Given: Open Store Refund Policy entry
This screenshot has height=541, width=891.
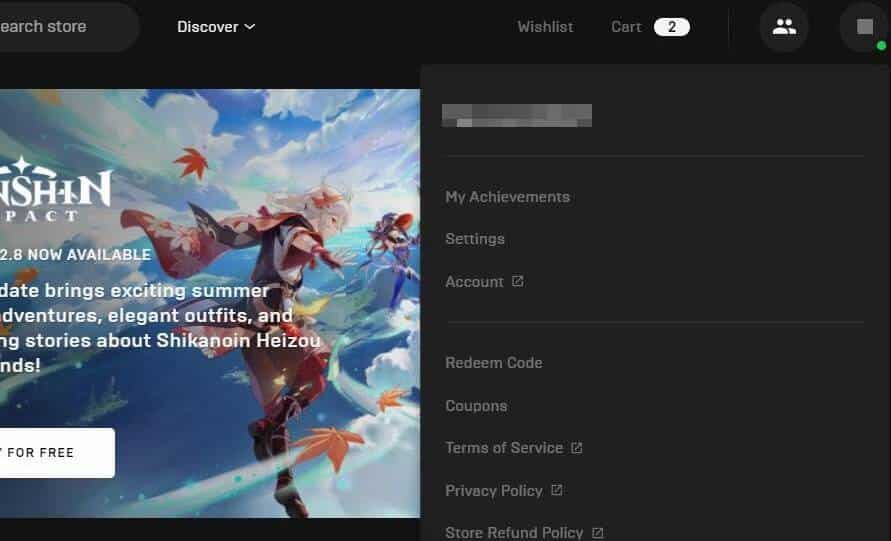Looking at the screenshot, I should point(514,532).
